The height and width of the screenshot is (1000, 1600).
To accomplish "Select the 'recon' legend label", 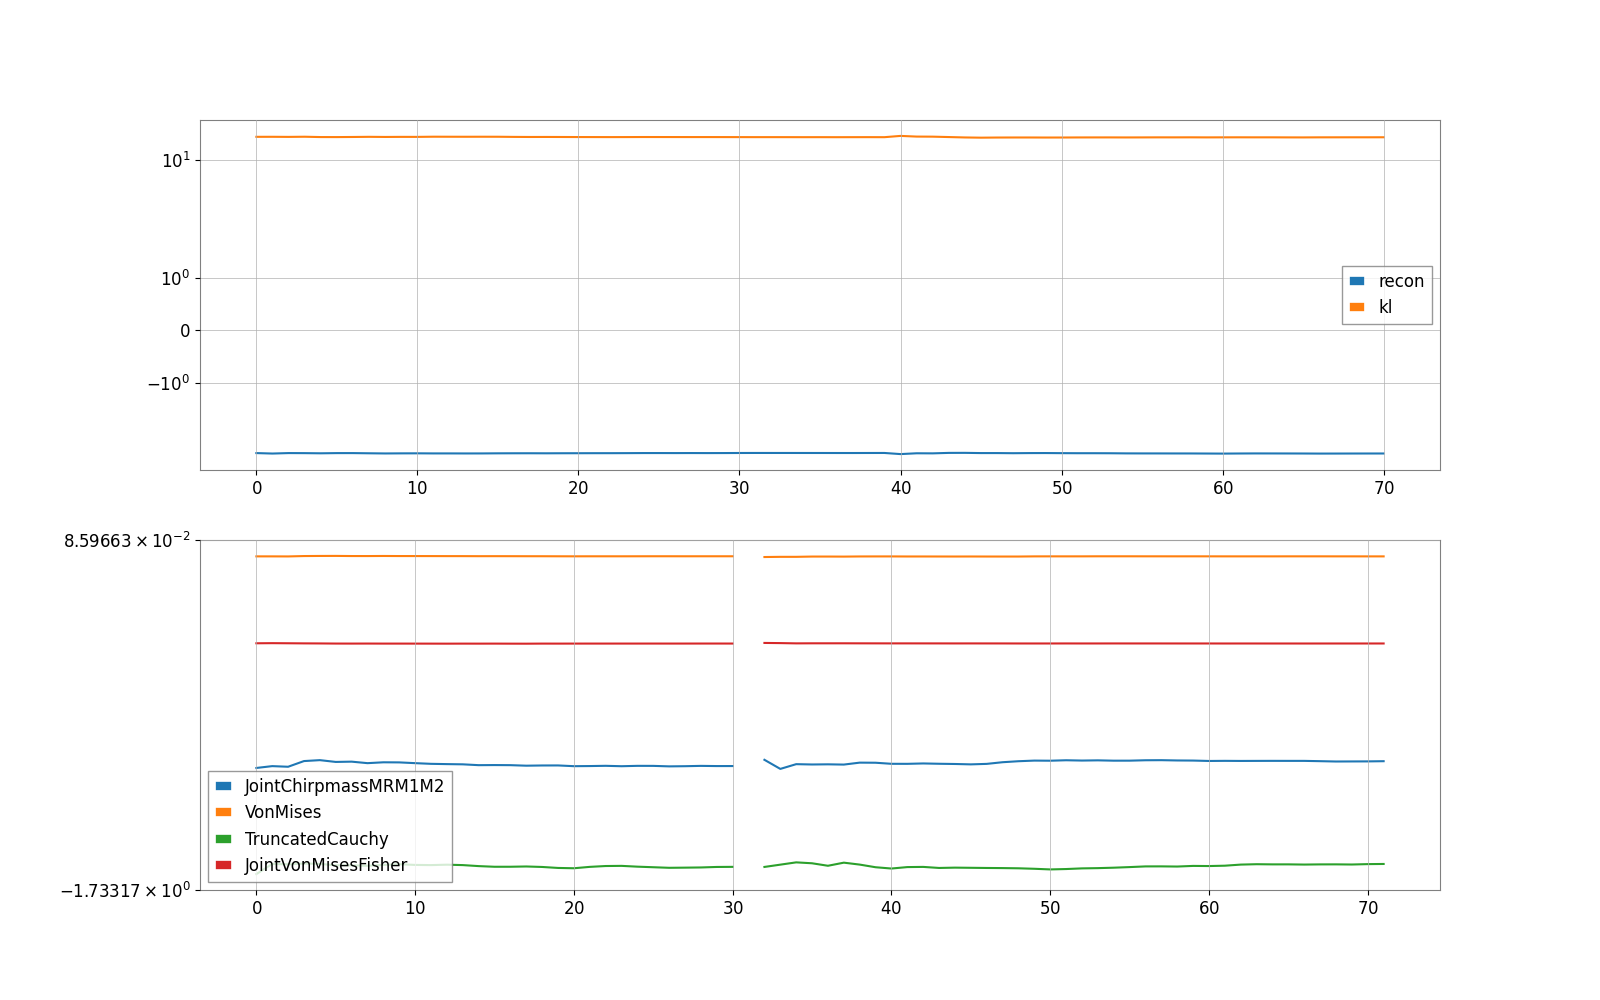I will 1401,281.
